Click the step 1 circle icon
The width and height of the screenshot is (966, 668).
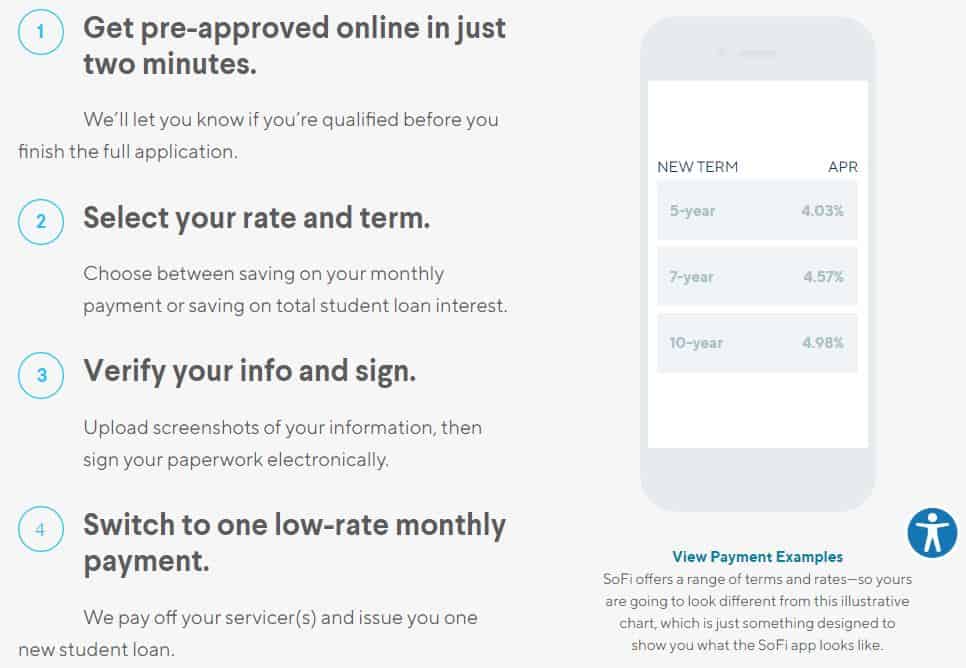(x=41, y=31)
